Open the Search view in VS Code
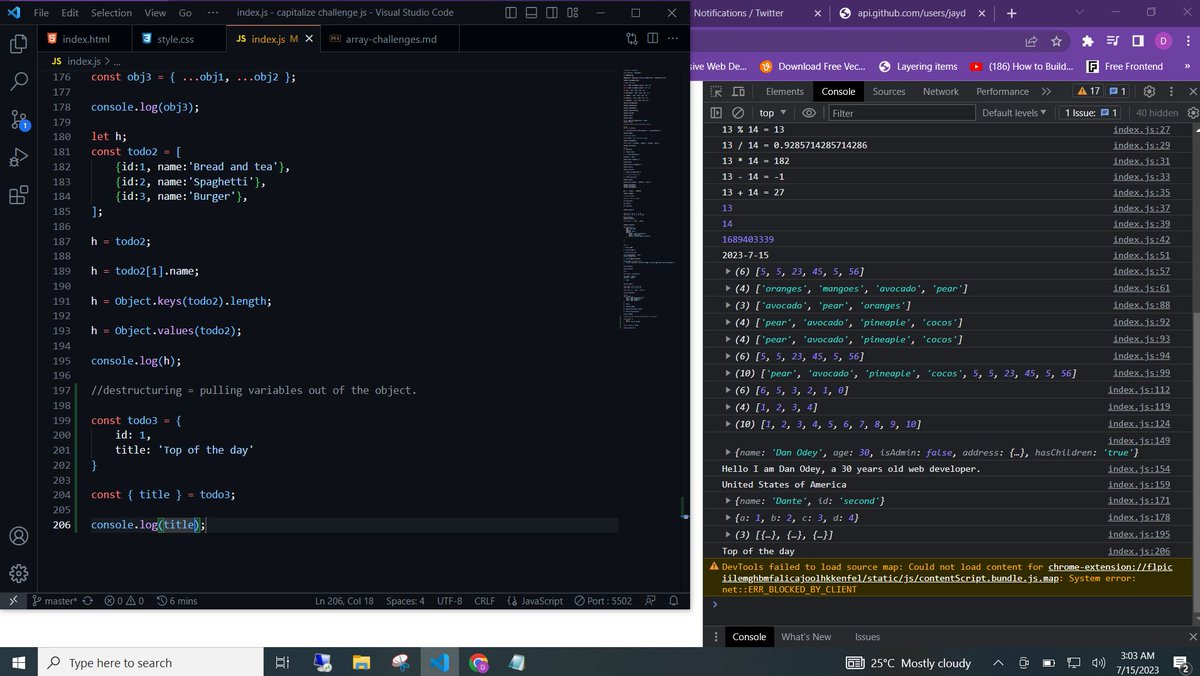Screen dimensions: 1200x676 pyautogui.click(x=18, y=81)
